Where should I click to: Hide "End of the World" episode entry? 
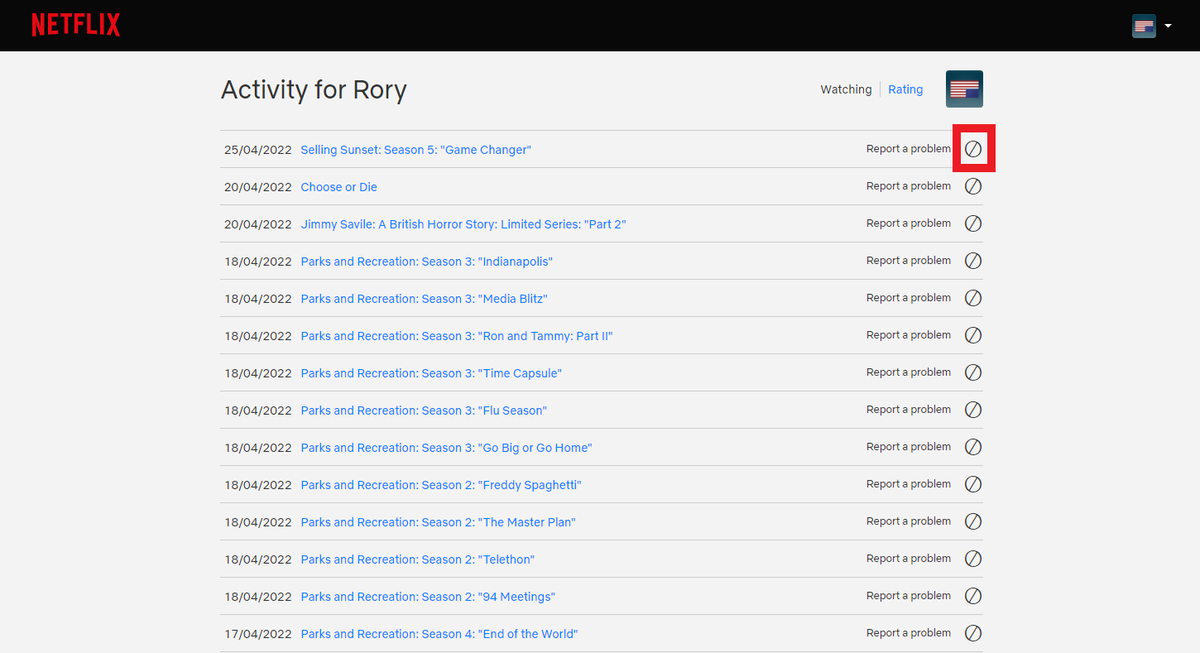[973, 633]
